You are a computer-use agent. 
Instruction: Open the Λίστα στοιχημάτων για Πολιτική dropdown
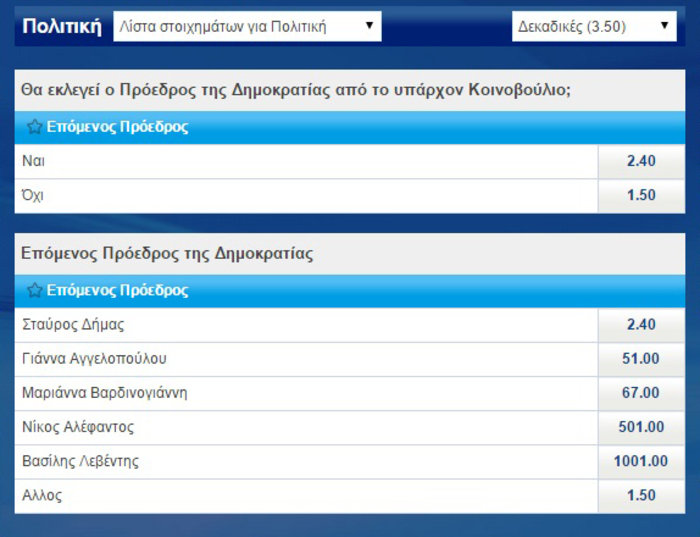click(247, 27)
